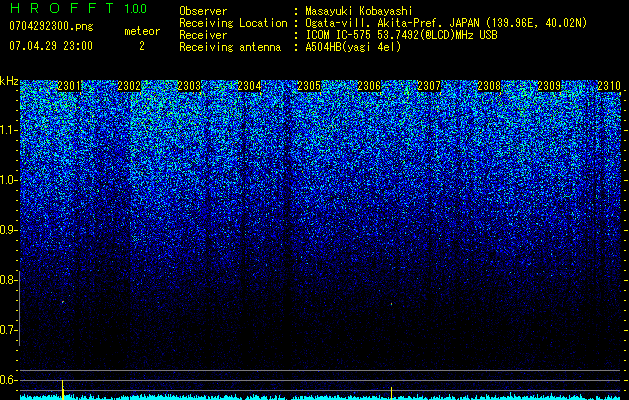
Task: Click the observer name Masayuki Kobayashi
Action: coord(359,11)
